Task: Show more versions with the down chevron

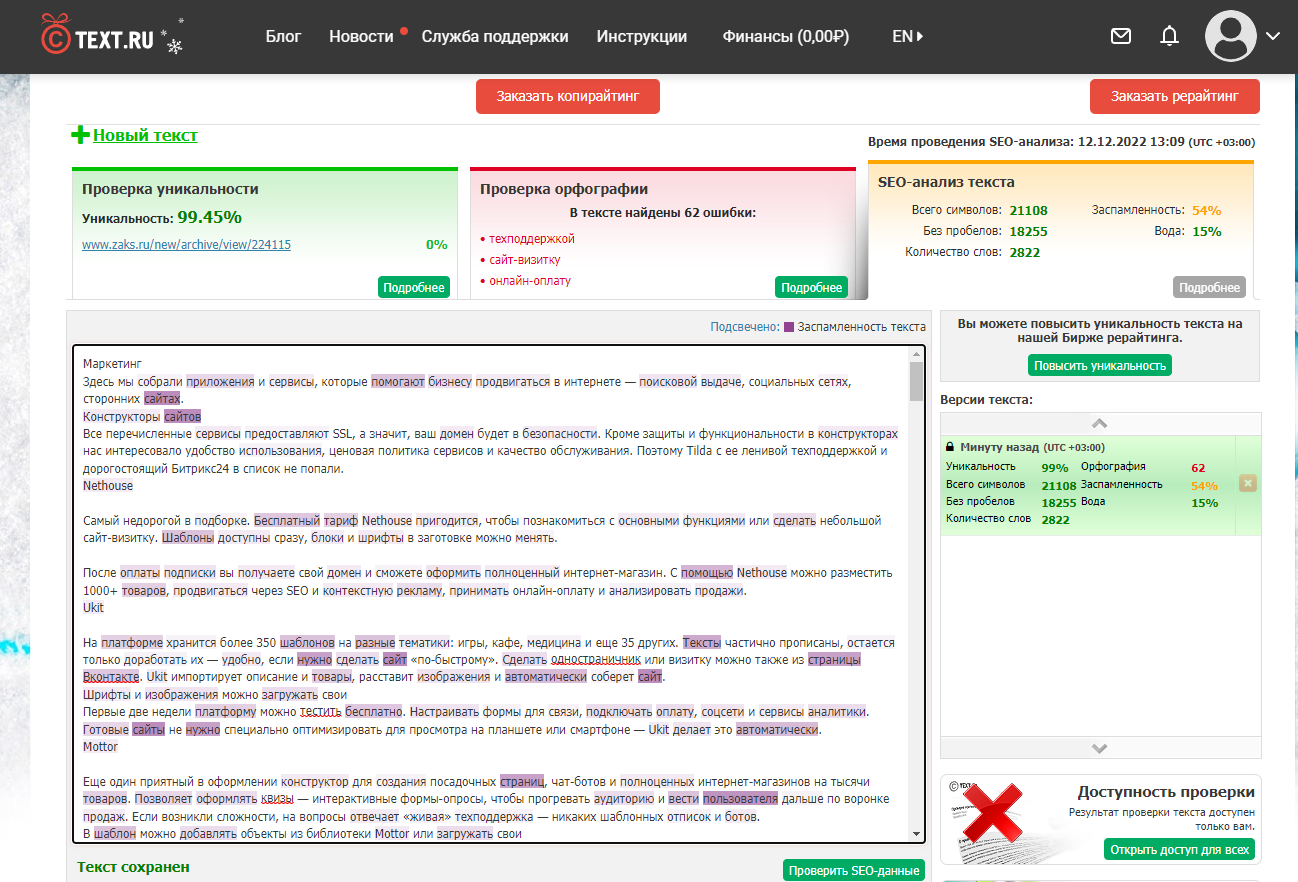Action: (1098, 748)
